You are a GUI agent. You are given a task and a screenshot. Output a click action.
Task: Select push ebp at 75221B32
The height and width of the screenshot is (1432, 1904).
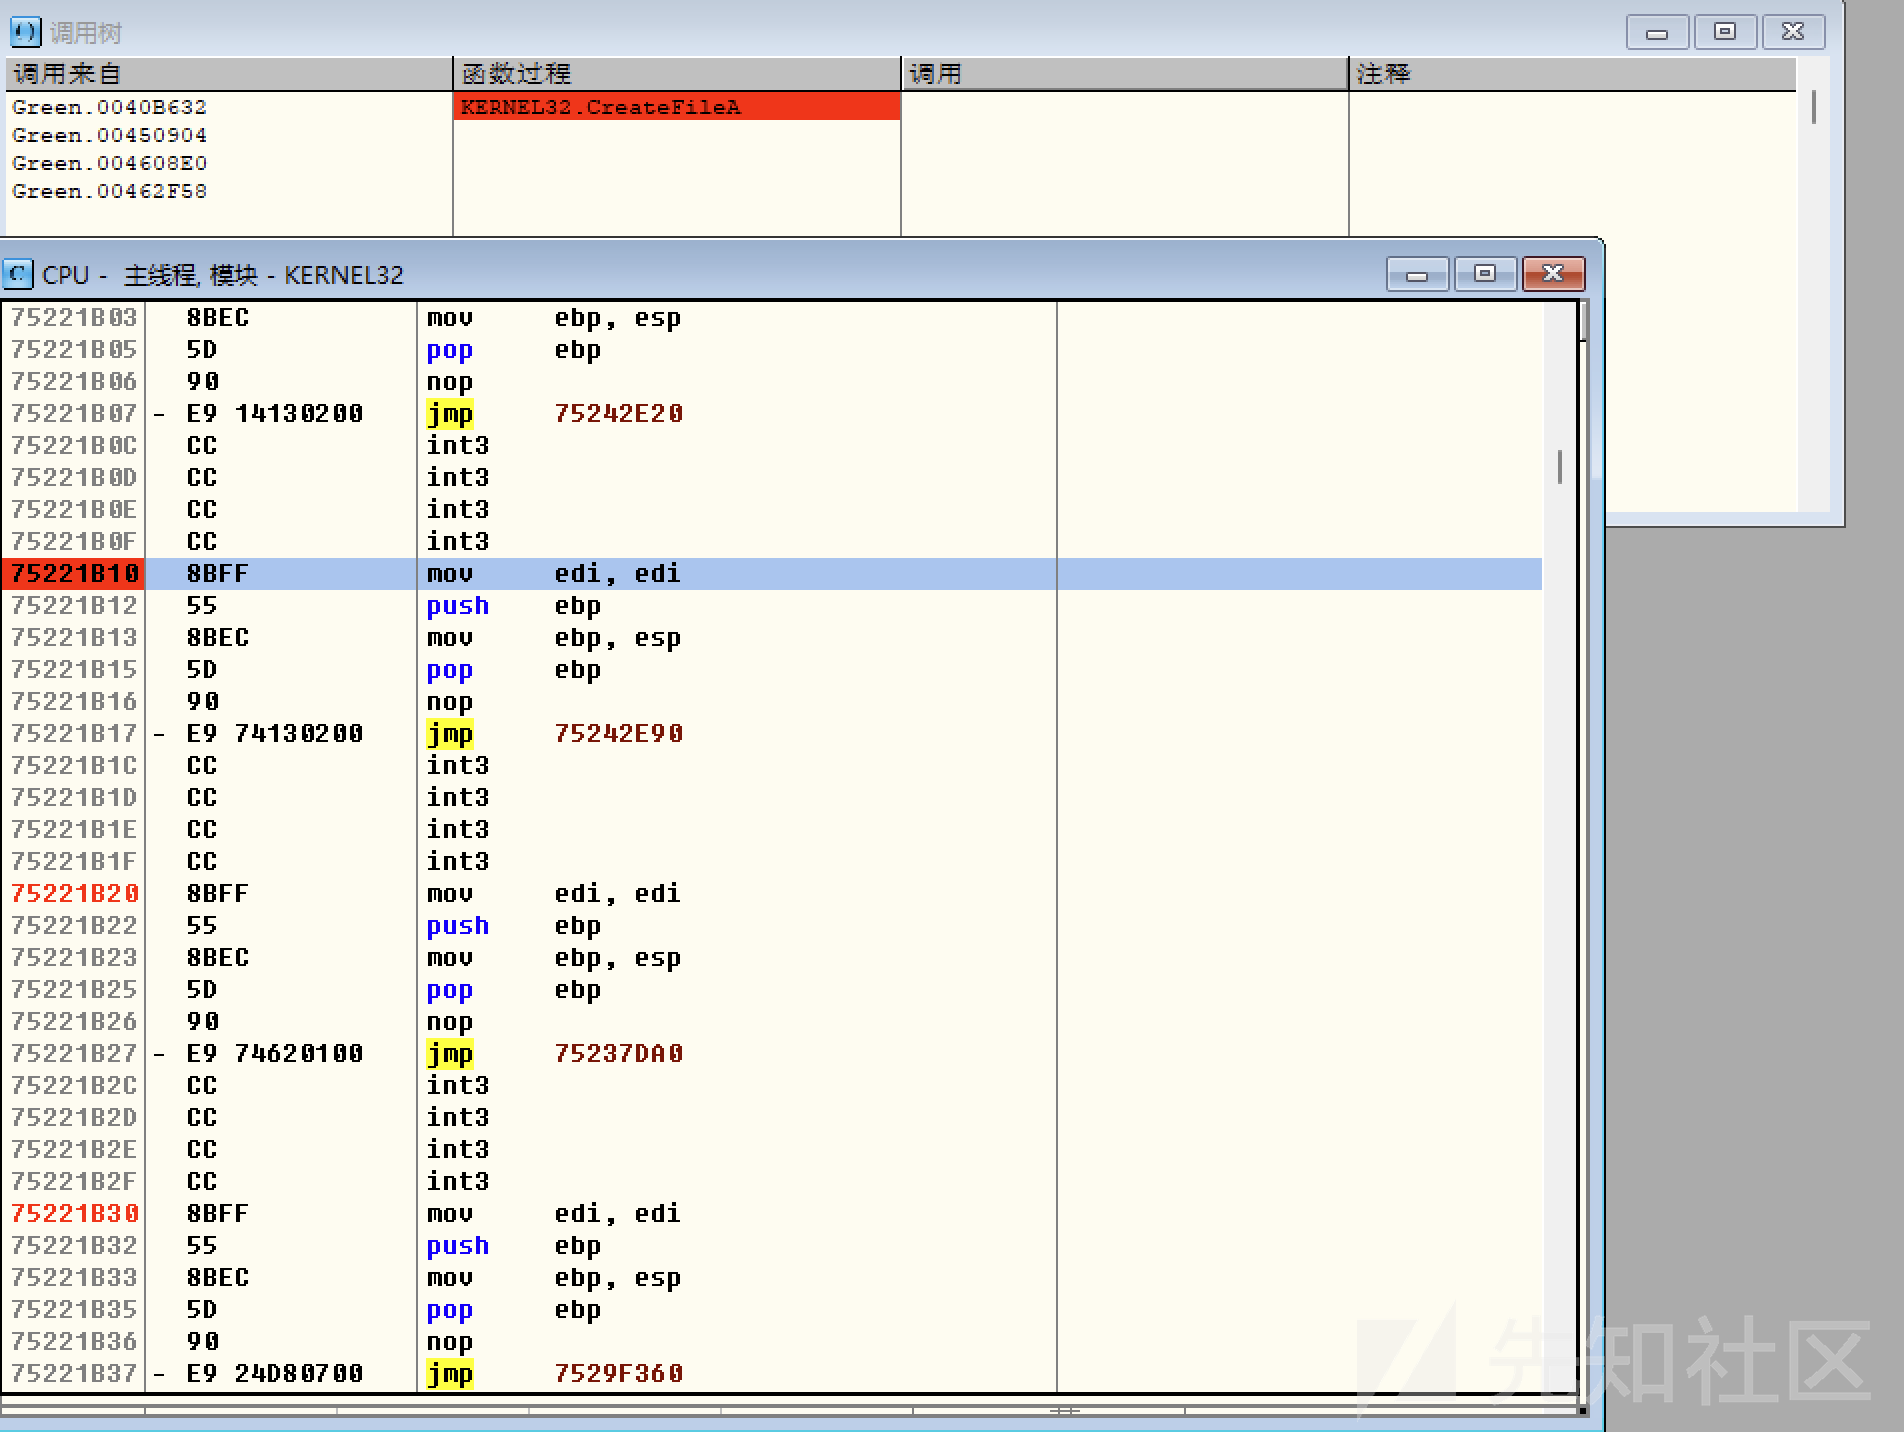pos(514,1245)
